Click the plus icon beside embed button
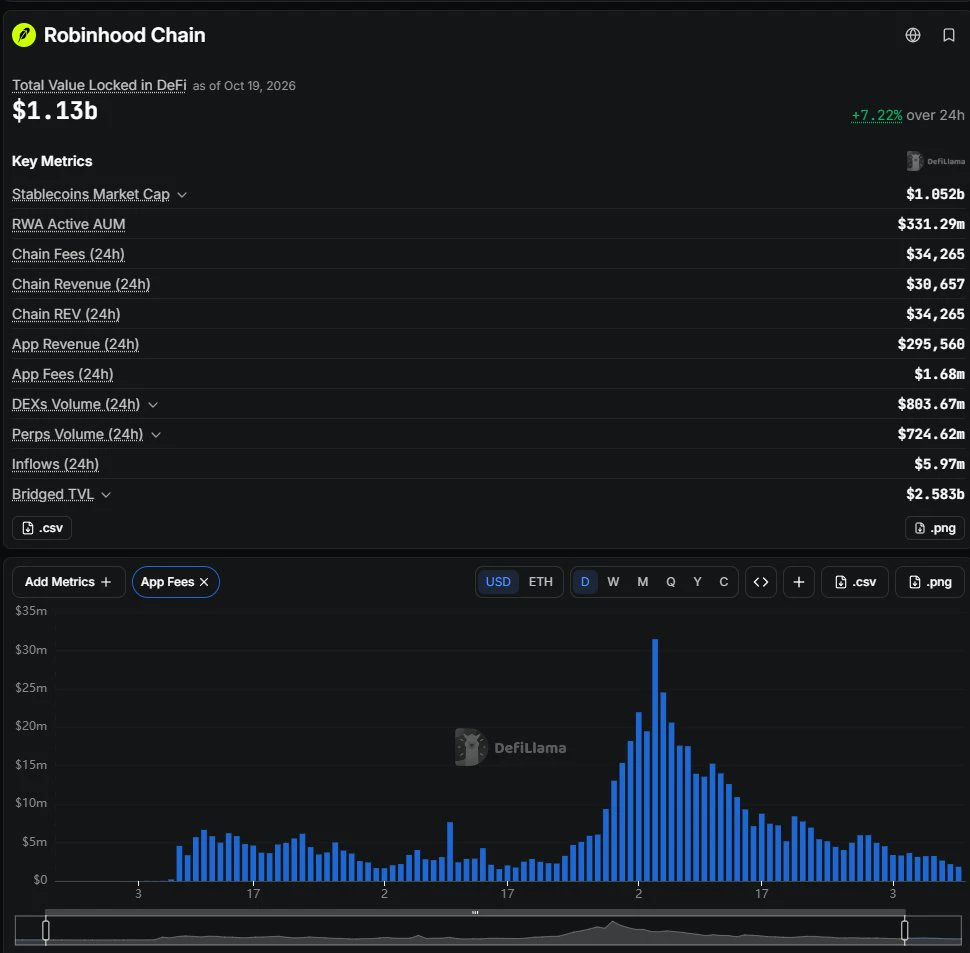 (799, 582)
